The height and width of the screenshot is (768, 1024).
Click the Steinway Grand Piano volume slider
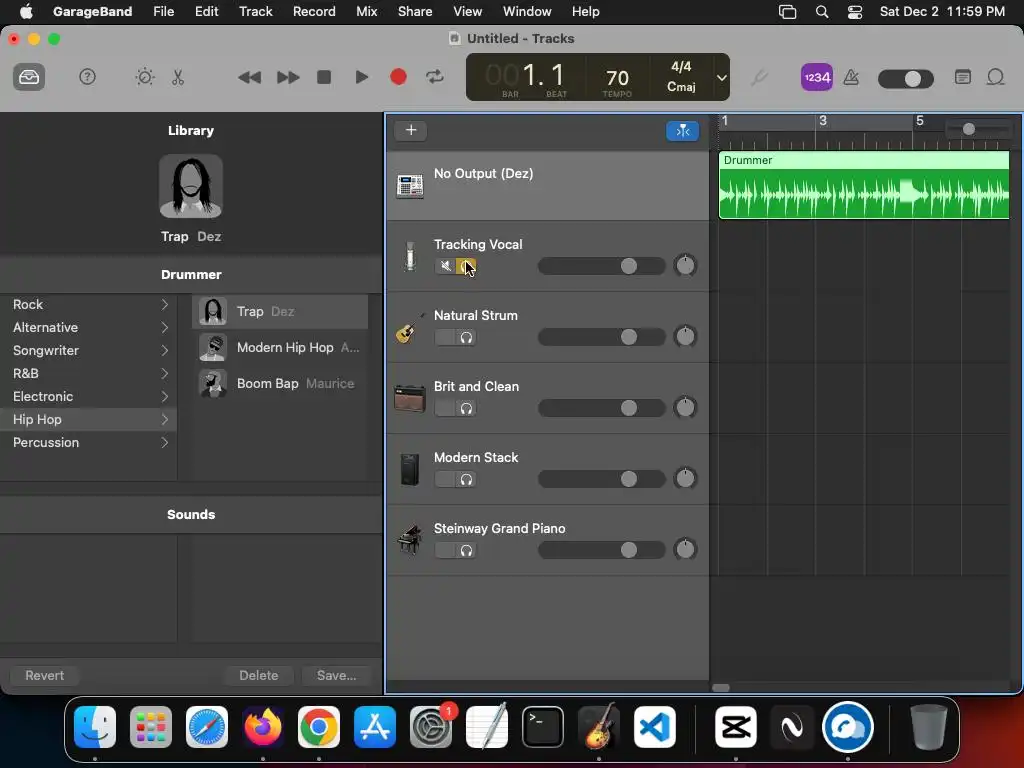point(601,550)
